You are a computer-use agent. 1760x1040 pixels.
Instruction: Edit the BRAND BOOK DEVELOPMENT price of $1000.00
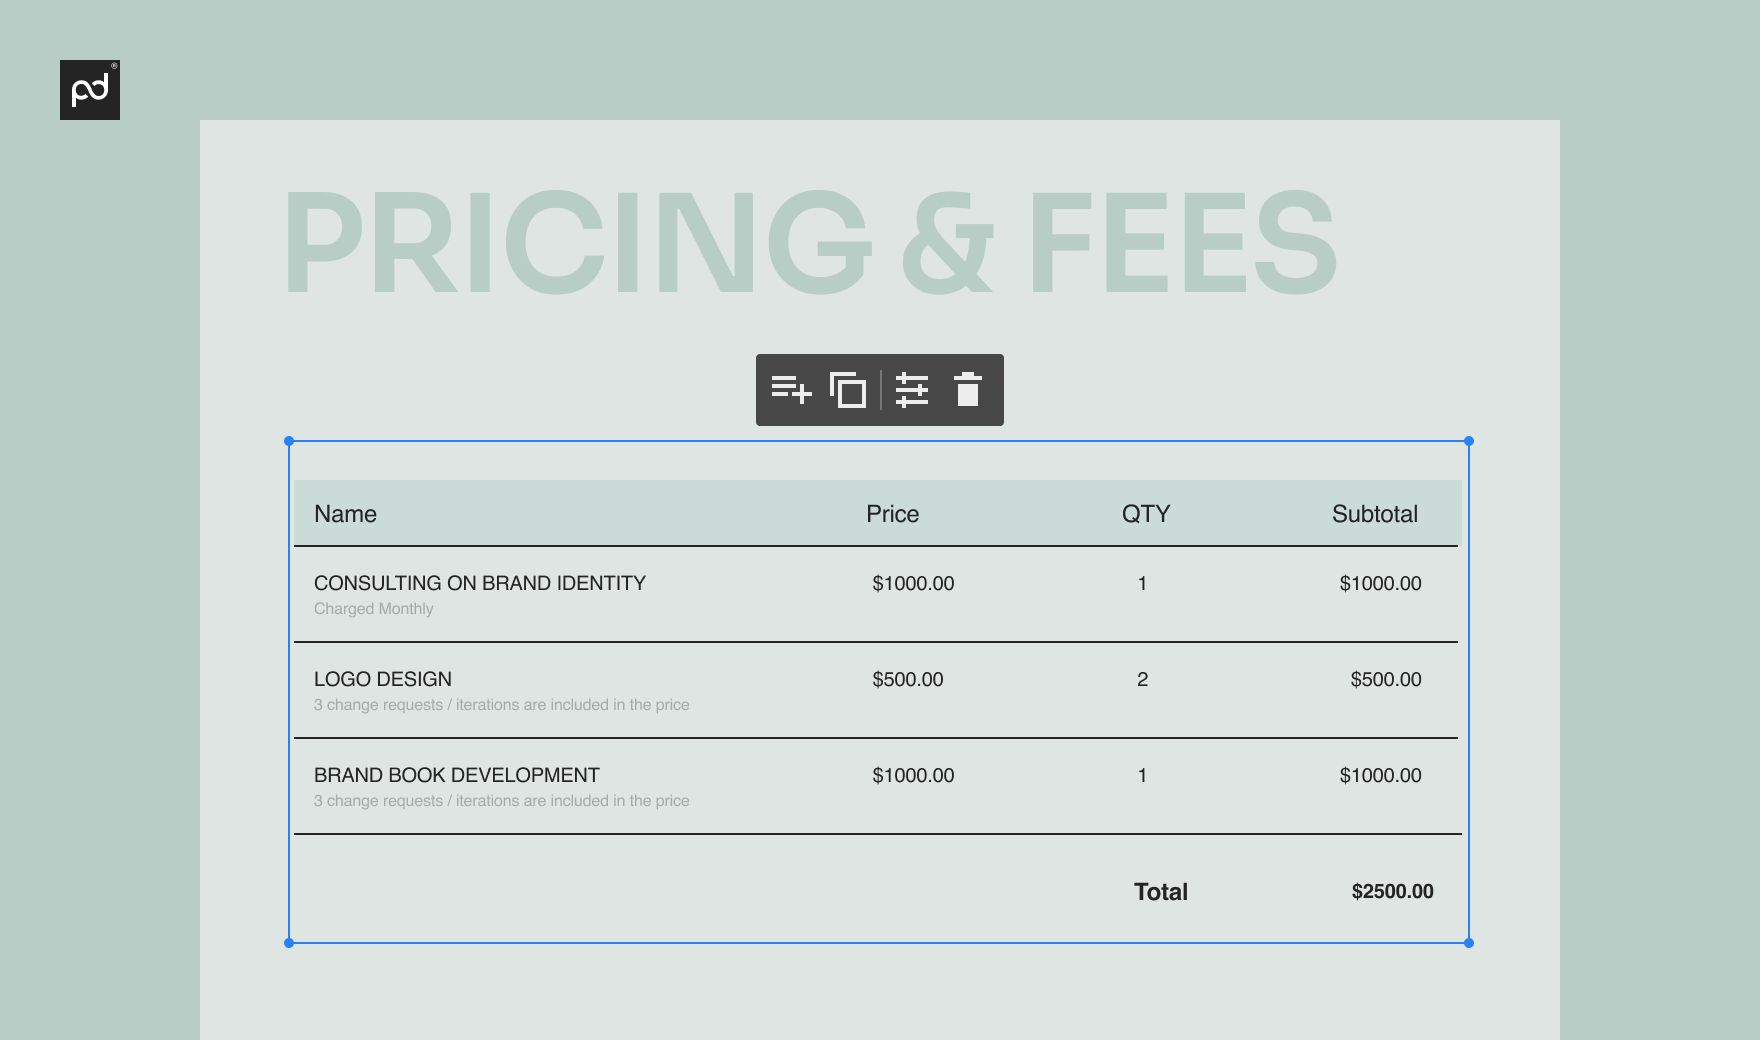[x=913, y=774]
